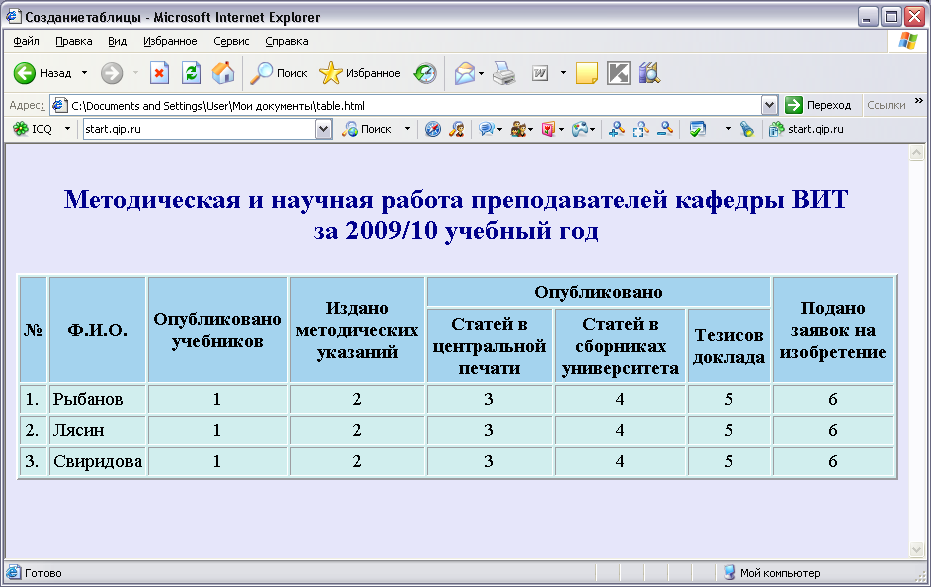
Task: Open the start.qip.ru link in ICQ toolbar
Action: click(x=806, y=129)
